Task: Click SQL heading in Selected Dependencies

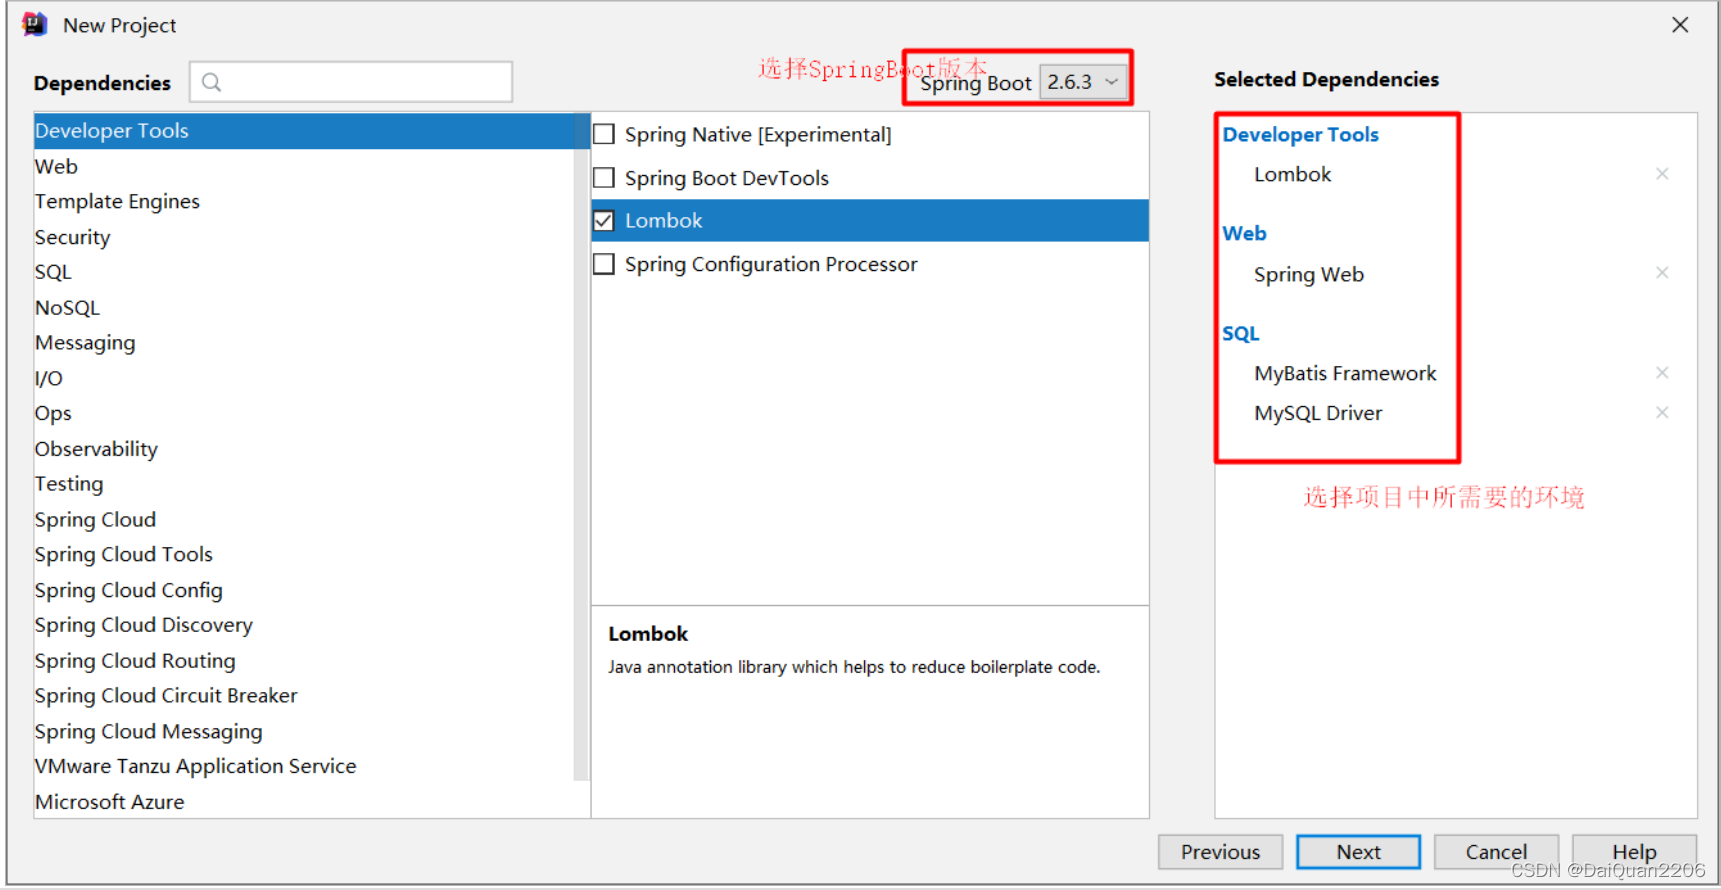Action: [x=1240, y=333]
